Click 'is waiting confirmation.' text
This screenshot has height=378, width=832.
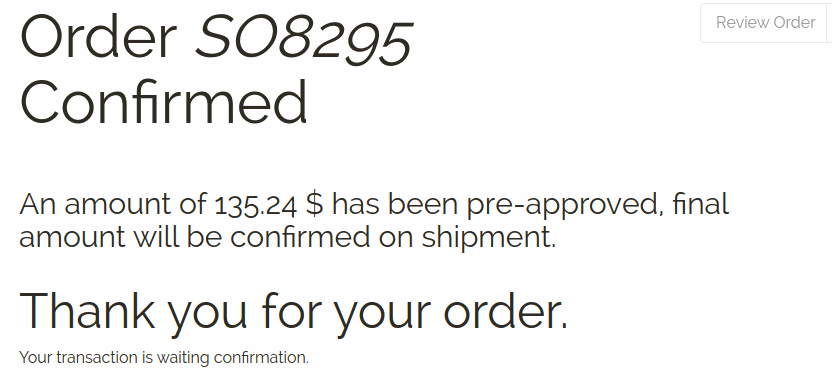[225, 358]
